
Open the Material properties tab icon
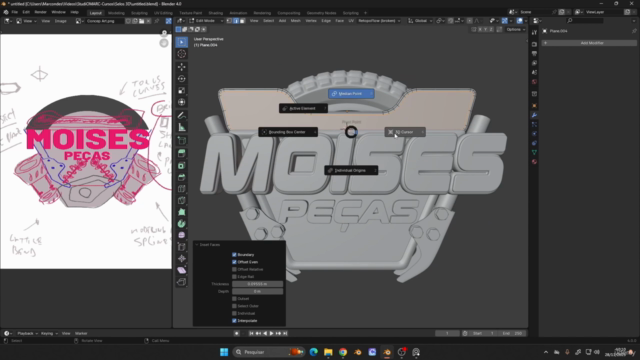534,162
